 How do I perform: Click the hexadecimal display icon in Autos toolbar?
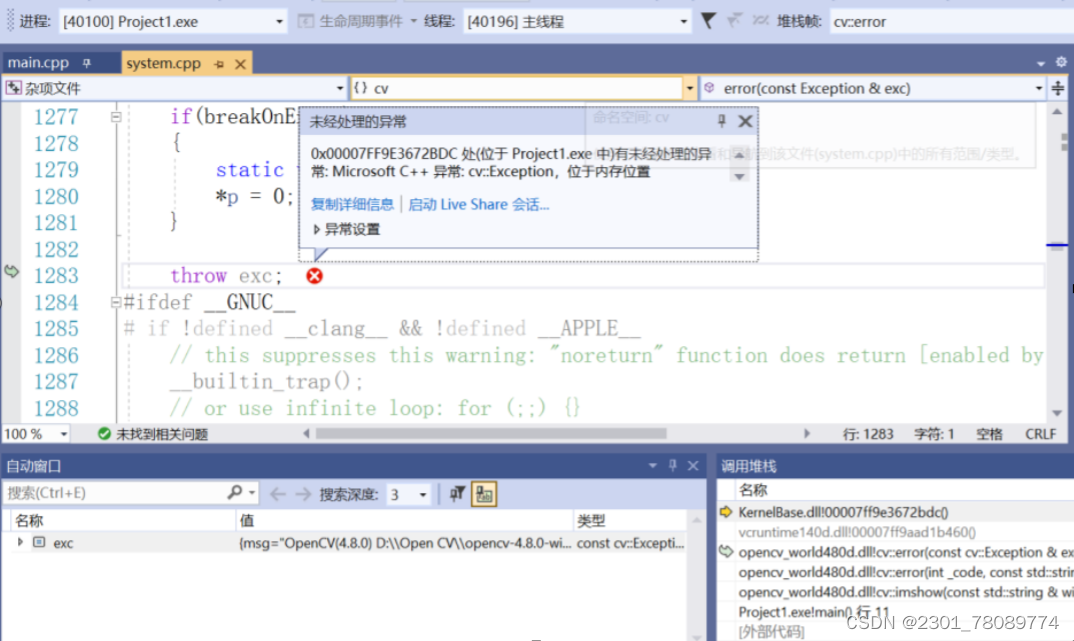[482, 493]
